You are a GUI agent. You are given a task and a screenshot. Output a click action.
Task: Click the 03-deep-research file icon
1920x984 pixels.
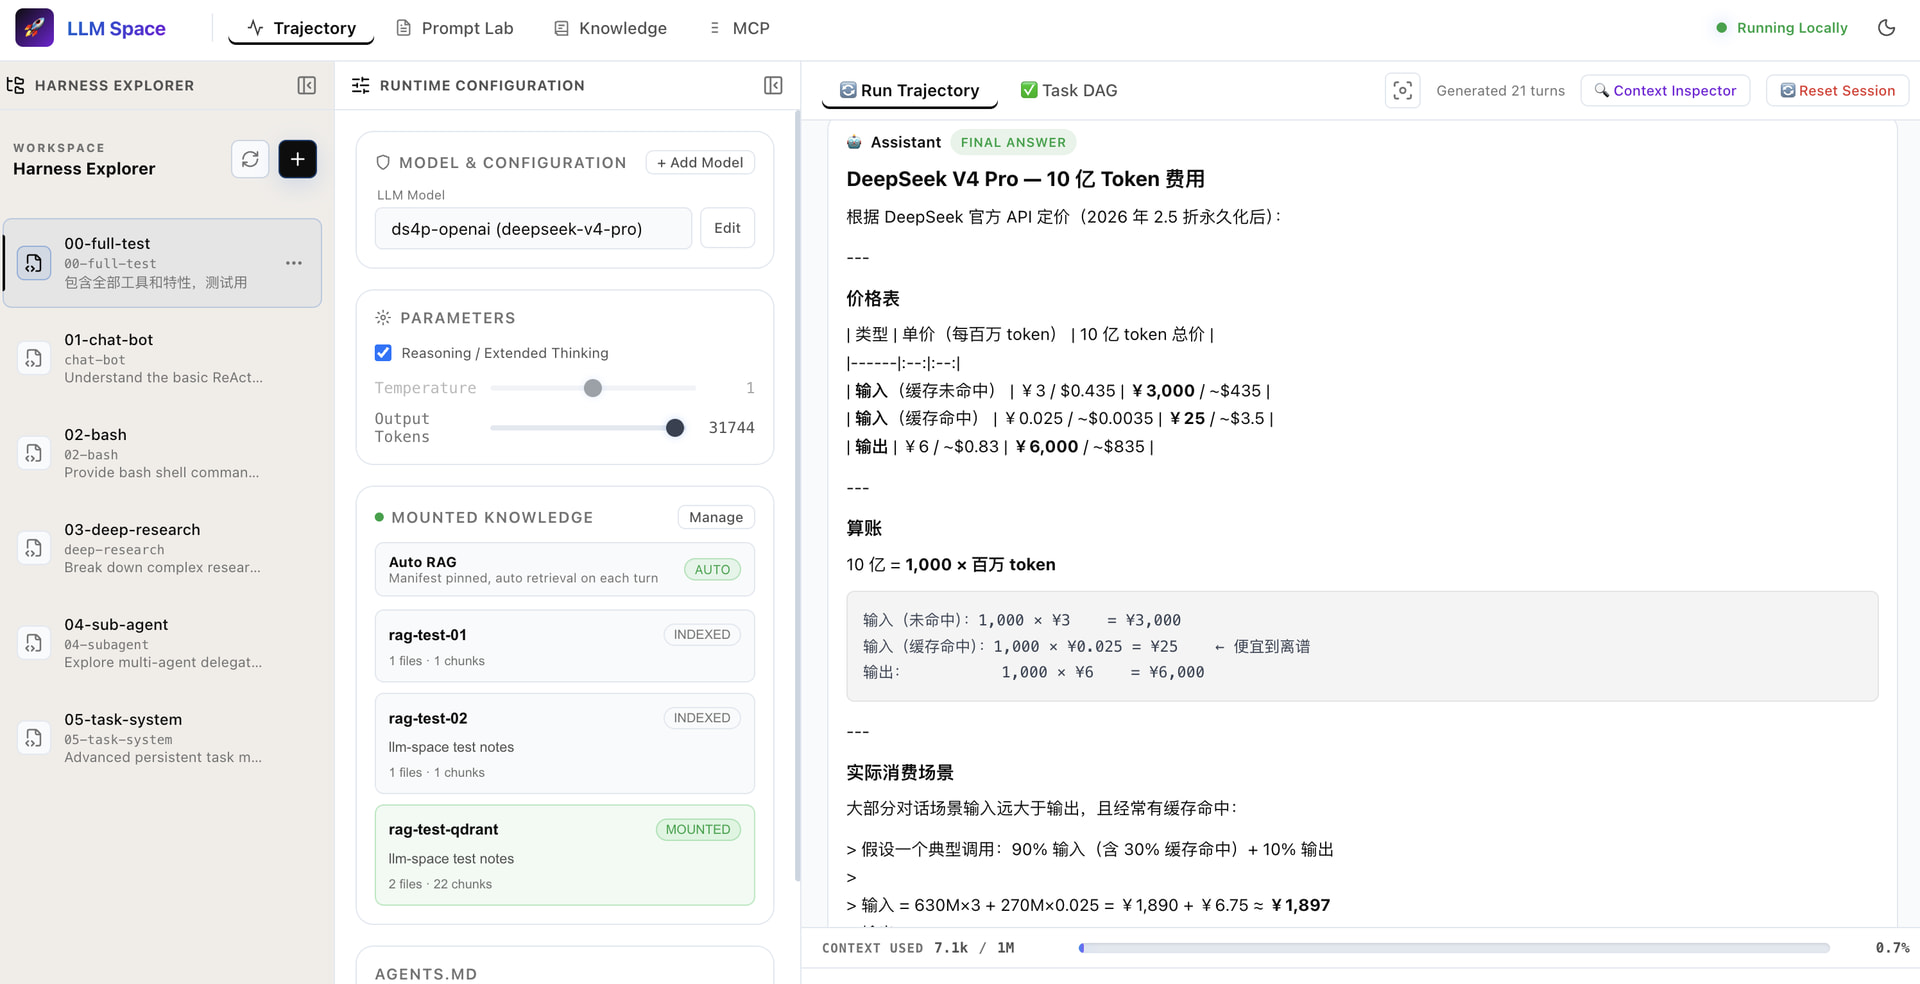coord(34,548)
